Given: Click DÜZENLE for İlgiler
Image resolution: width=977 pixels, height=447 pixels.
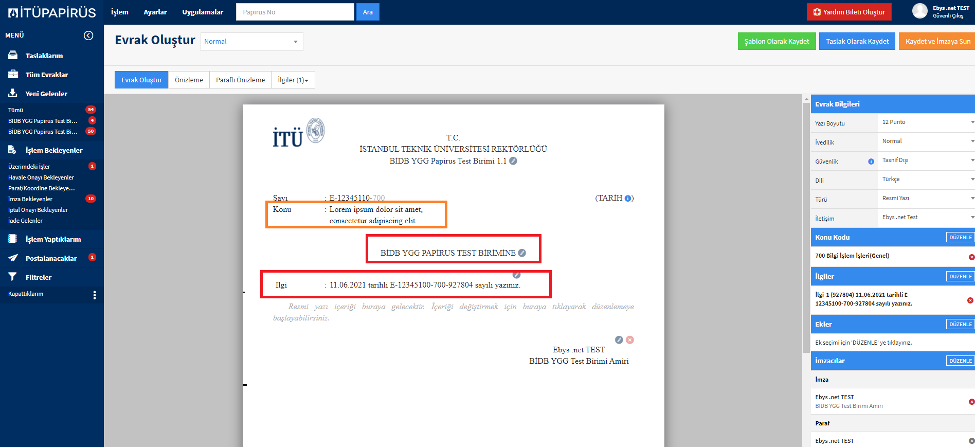Looking at the screenshot, I should coord(960,276).
